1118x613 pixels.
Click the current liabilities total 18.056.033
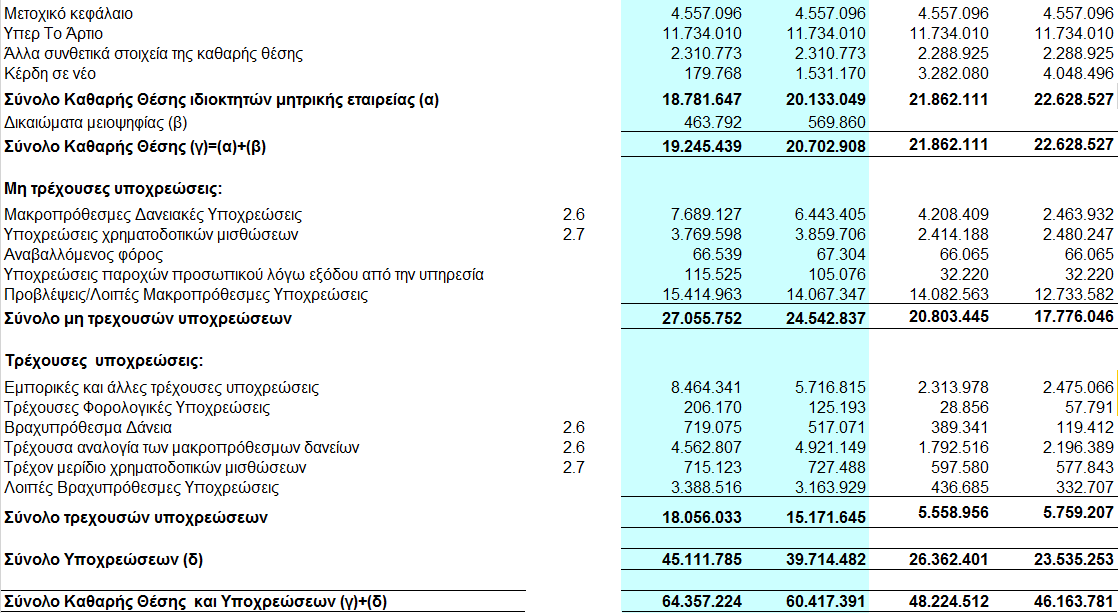(x=702, y=517)
